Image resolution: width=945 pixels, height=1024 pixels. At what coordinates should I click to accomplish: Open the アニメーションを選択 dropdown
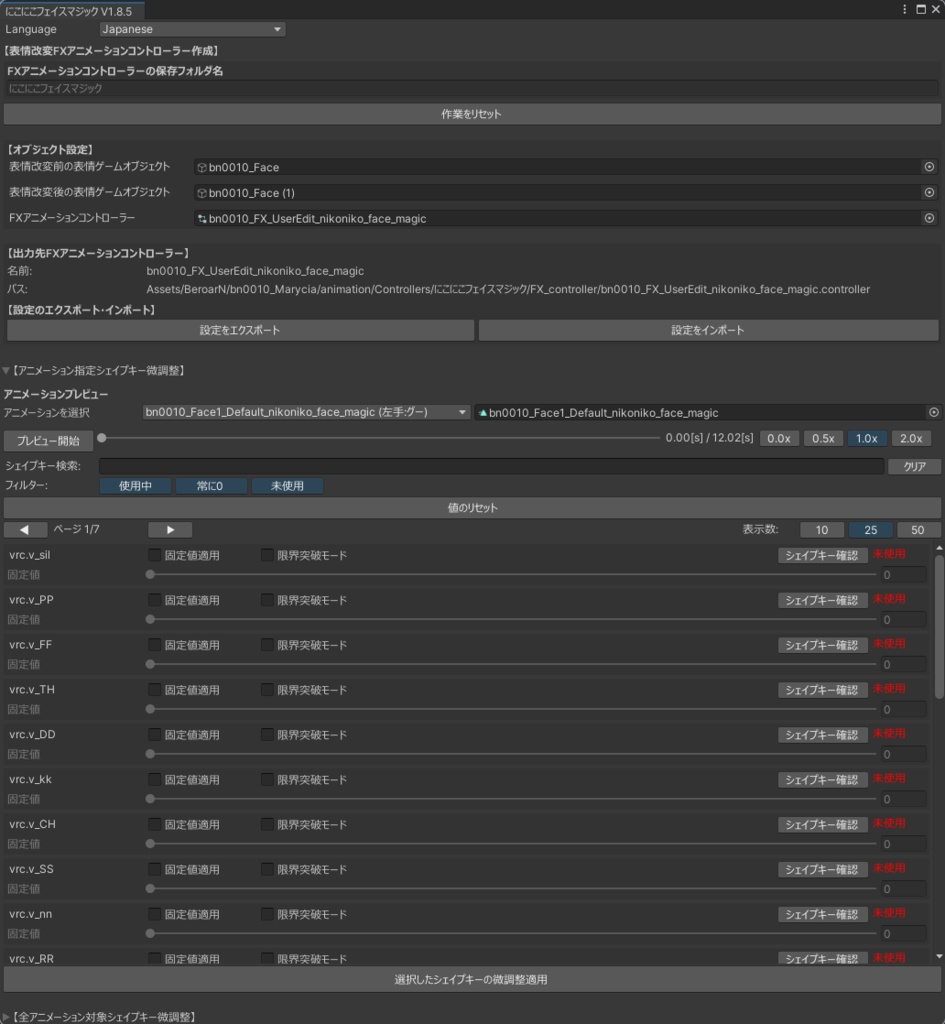click(306, 412)
